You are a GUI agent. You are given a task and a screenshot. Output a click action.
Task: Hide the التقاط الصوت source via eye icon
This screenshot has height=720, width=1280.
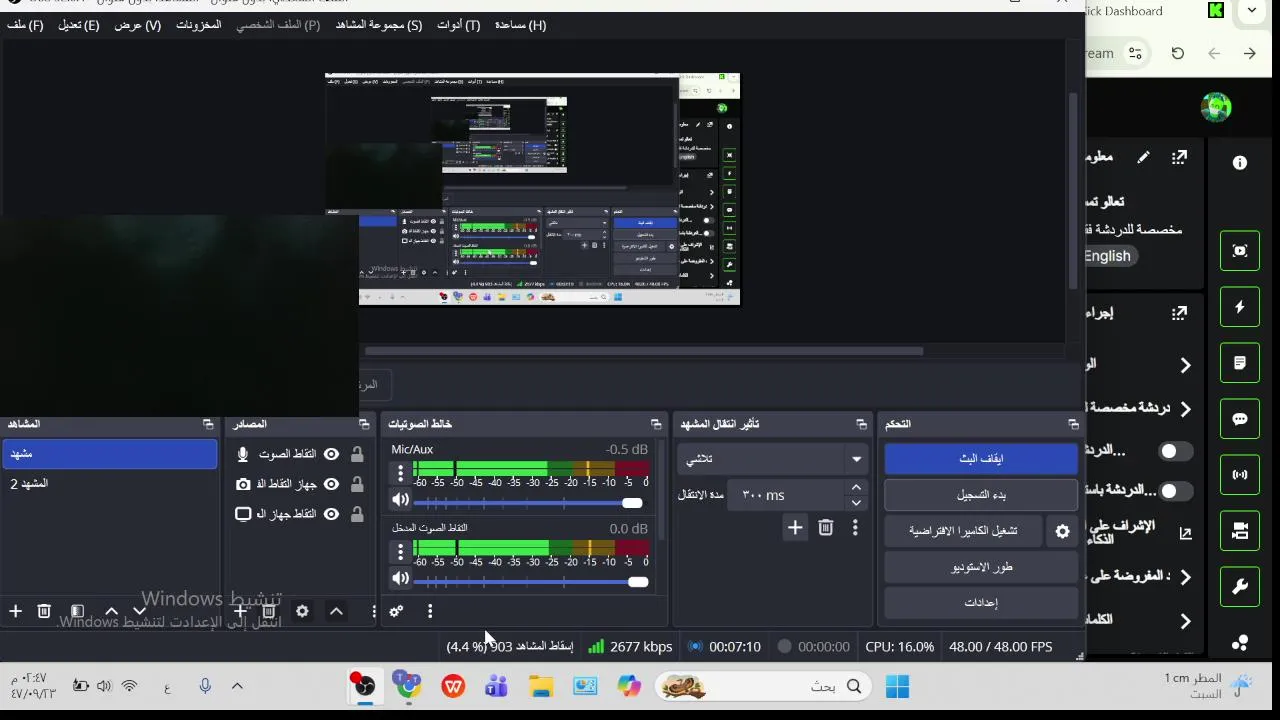pyautogui.click(x=331, y=454)
